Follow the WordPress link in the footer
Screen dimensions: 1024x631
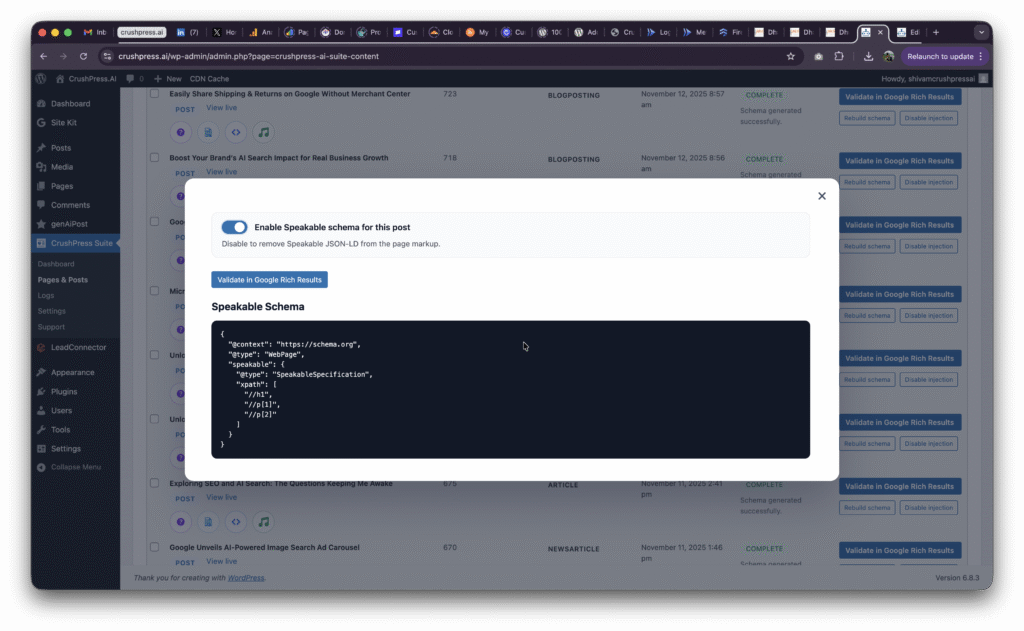pos(246,578)
